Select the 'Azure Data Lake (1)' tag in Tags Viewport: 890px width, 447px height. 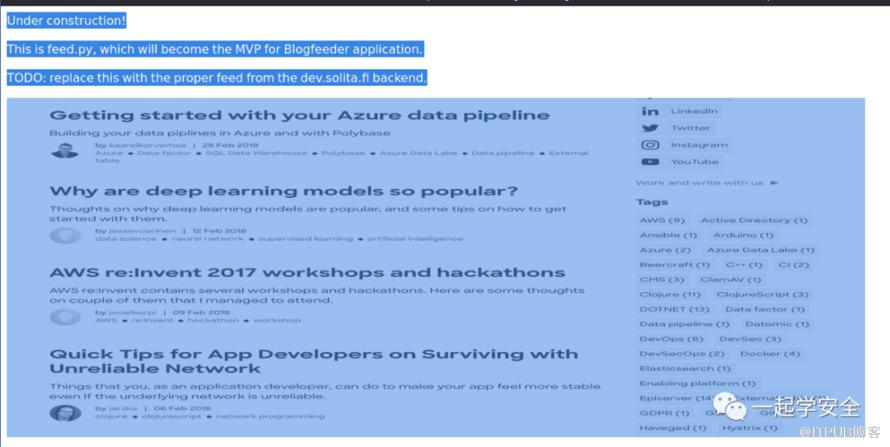coord(760,250)
